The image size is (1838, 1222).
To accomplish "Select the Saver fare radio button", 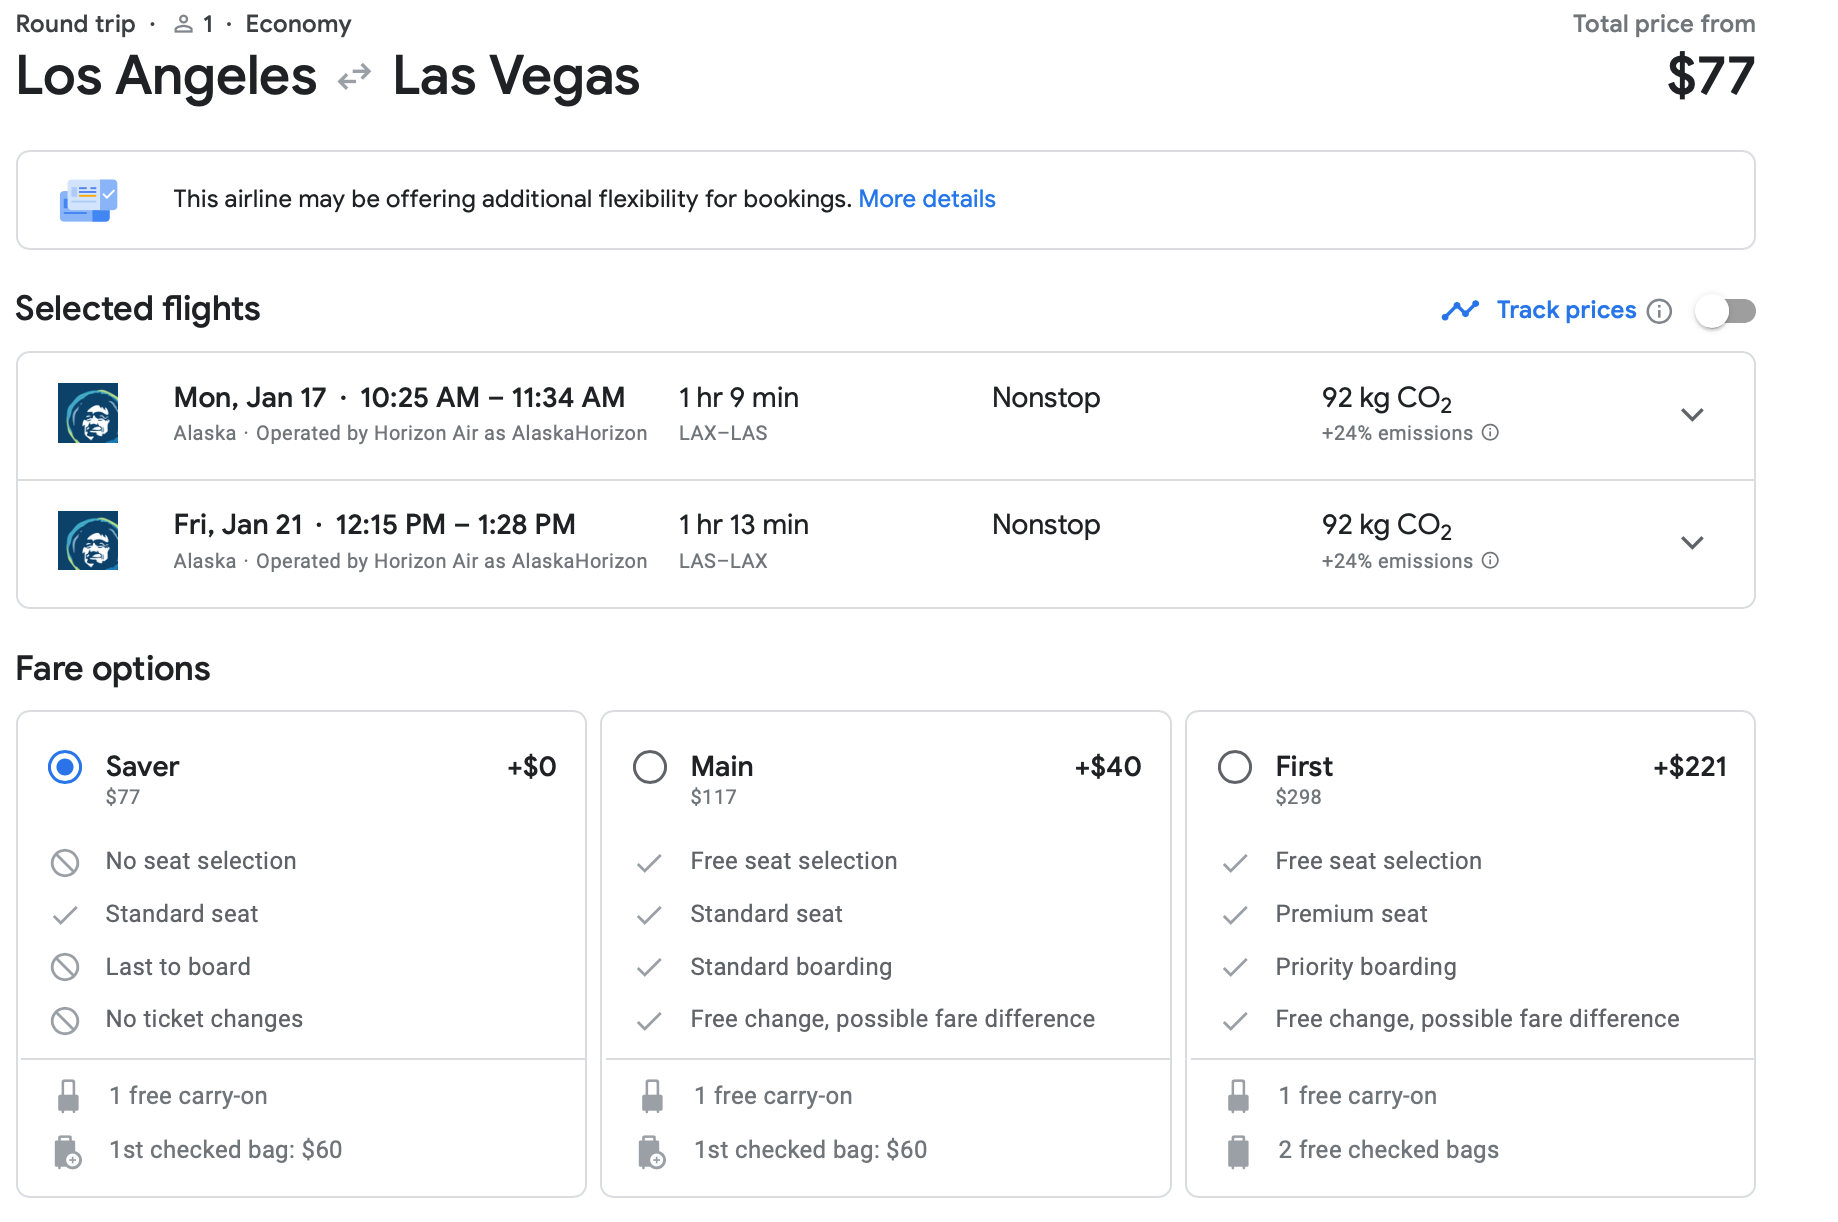I will (x=65, y=767).
